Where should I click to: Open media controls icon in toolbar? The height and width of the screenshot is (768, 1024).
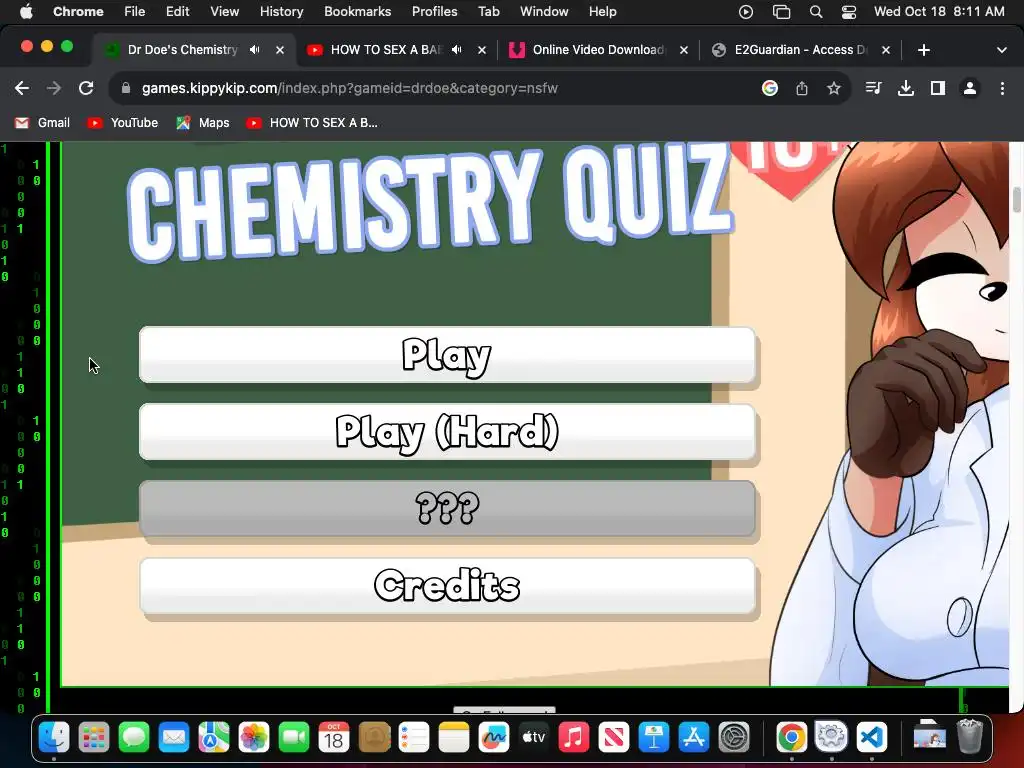[x=873, y=88]
